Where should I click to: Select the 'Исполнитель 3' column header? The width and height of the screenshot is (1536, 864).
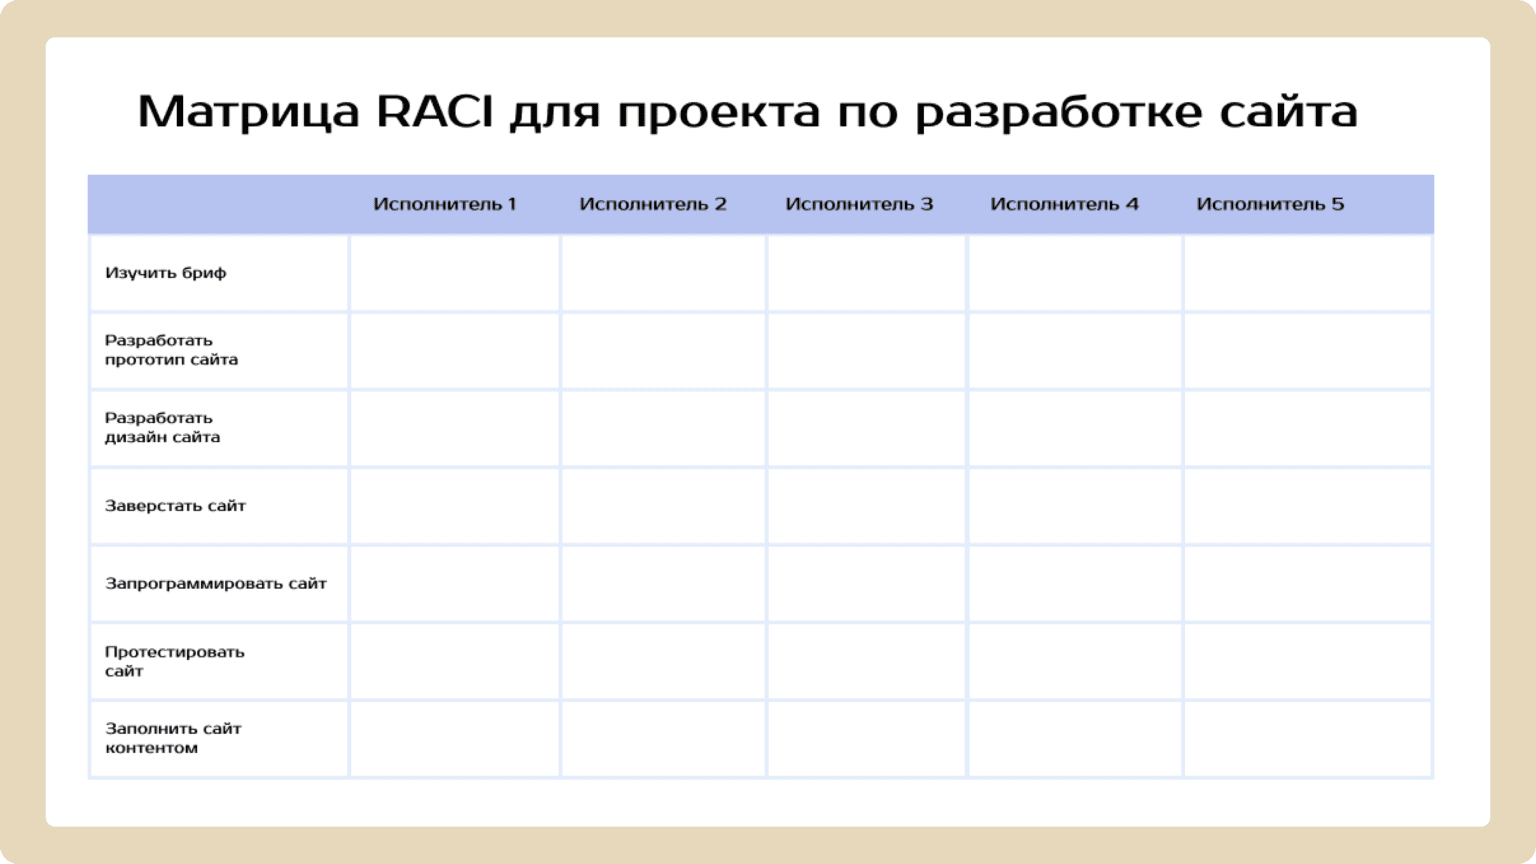click(x=859, y=204)
